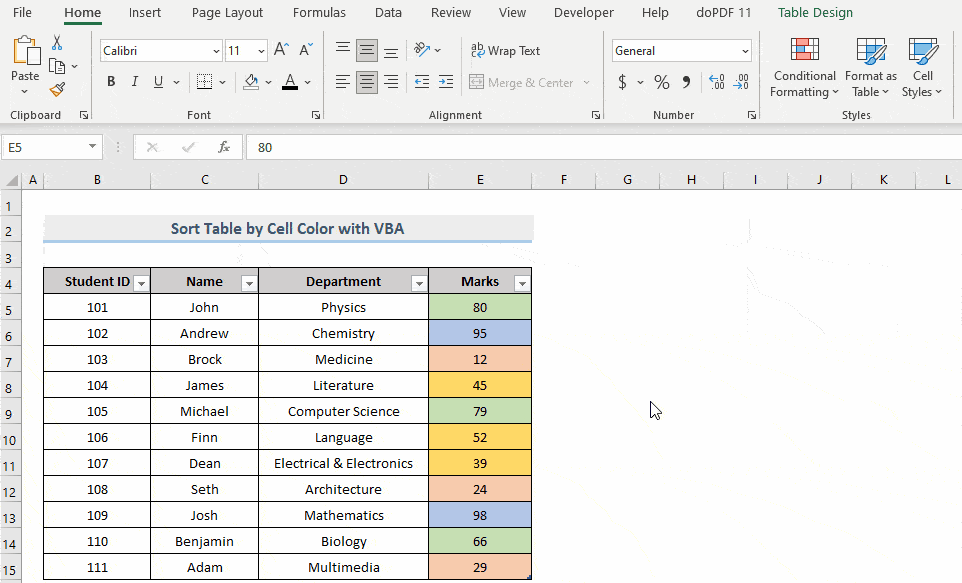Switch to the Table Design tab
Screen dimensions: 962x583
tap(814, 13)
